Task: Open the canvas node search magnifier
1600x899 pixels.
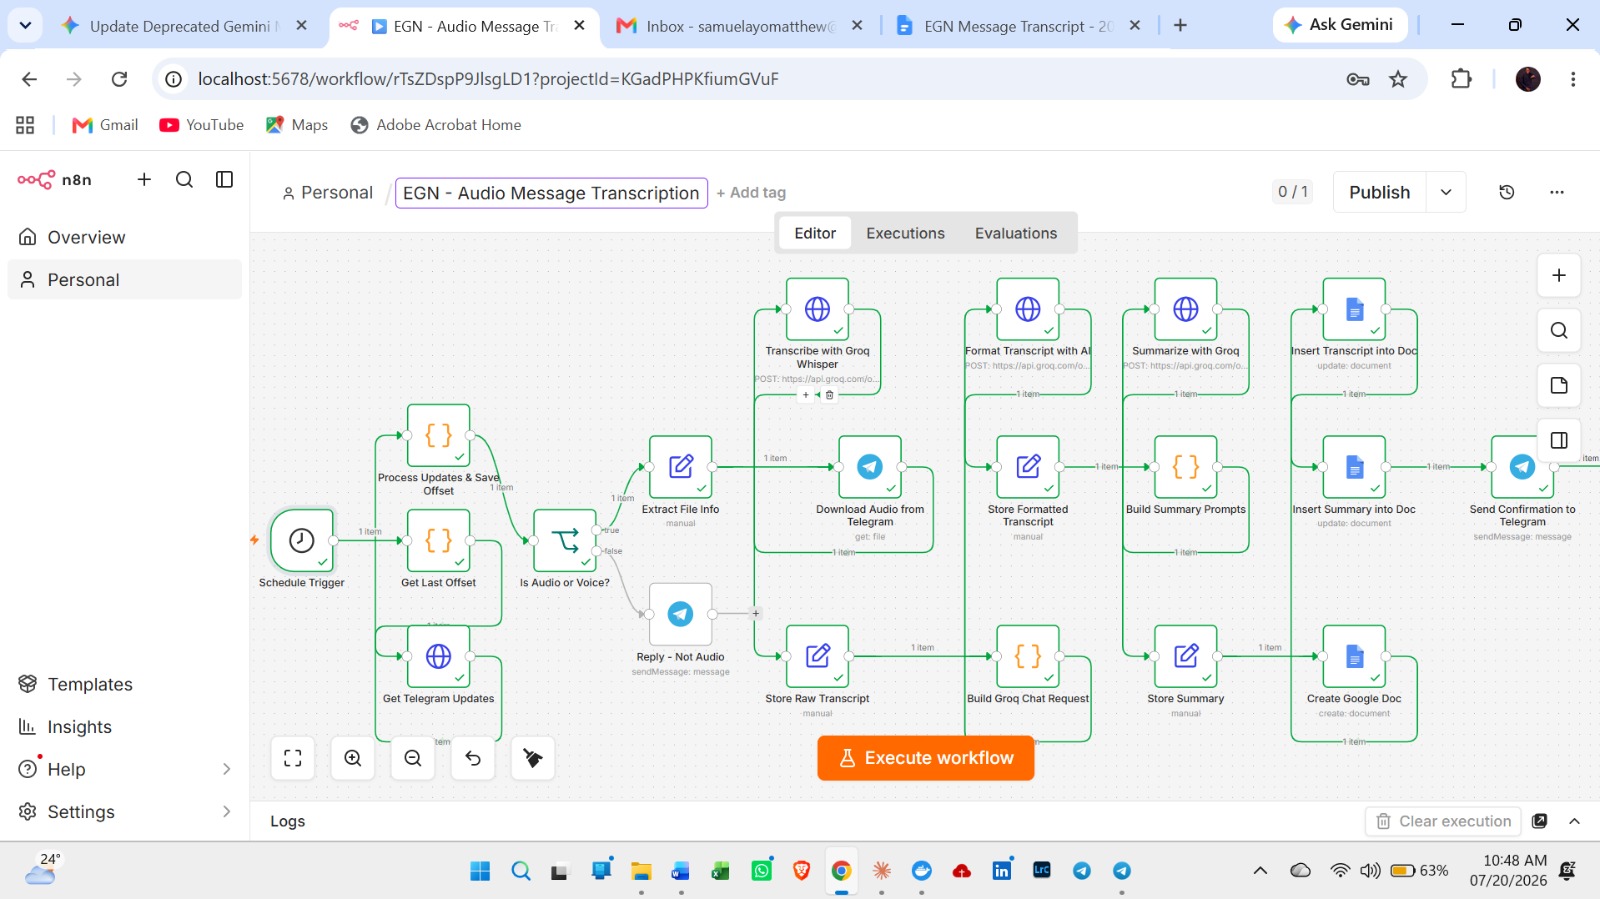Action: [x=1559, y=330]
